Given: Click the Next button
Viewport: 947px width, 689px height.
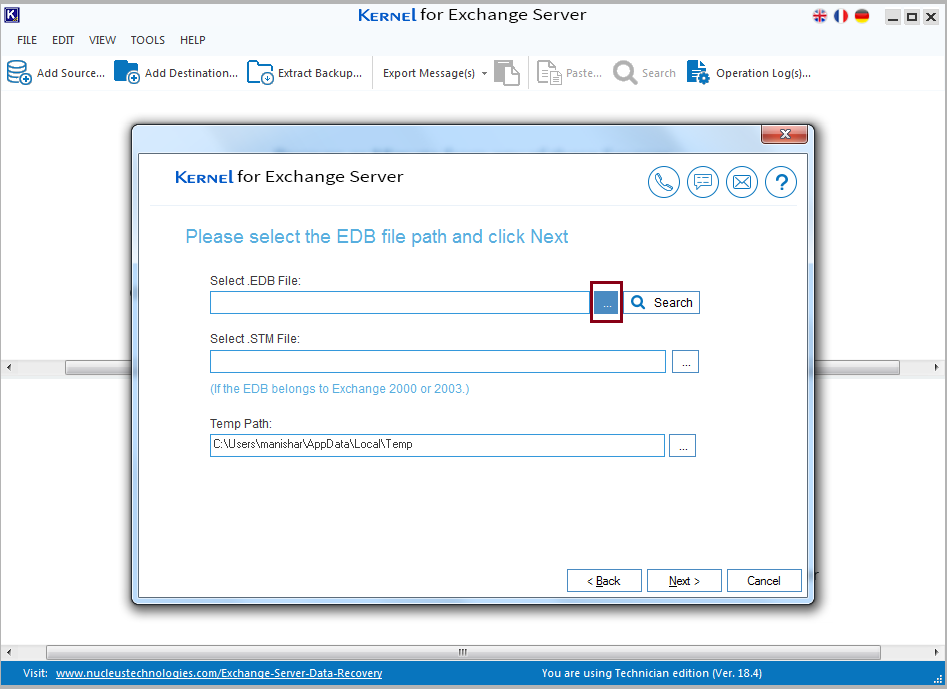Looking at the screenshot, I should [x=684, y=581].
